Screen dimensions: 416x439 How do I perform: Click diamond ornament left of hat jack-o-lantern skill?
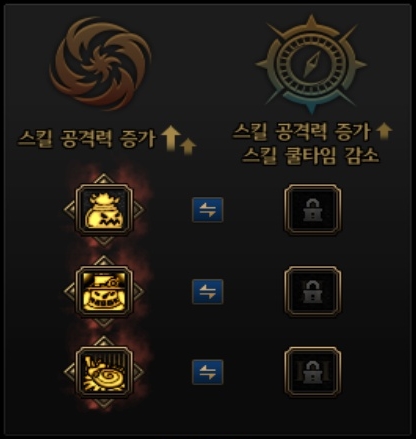[x=70, y=291]
